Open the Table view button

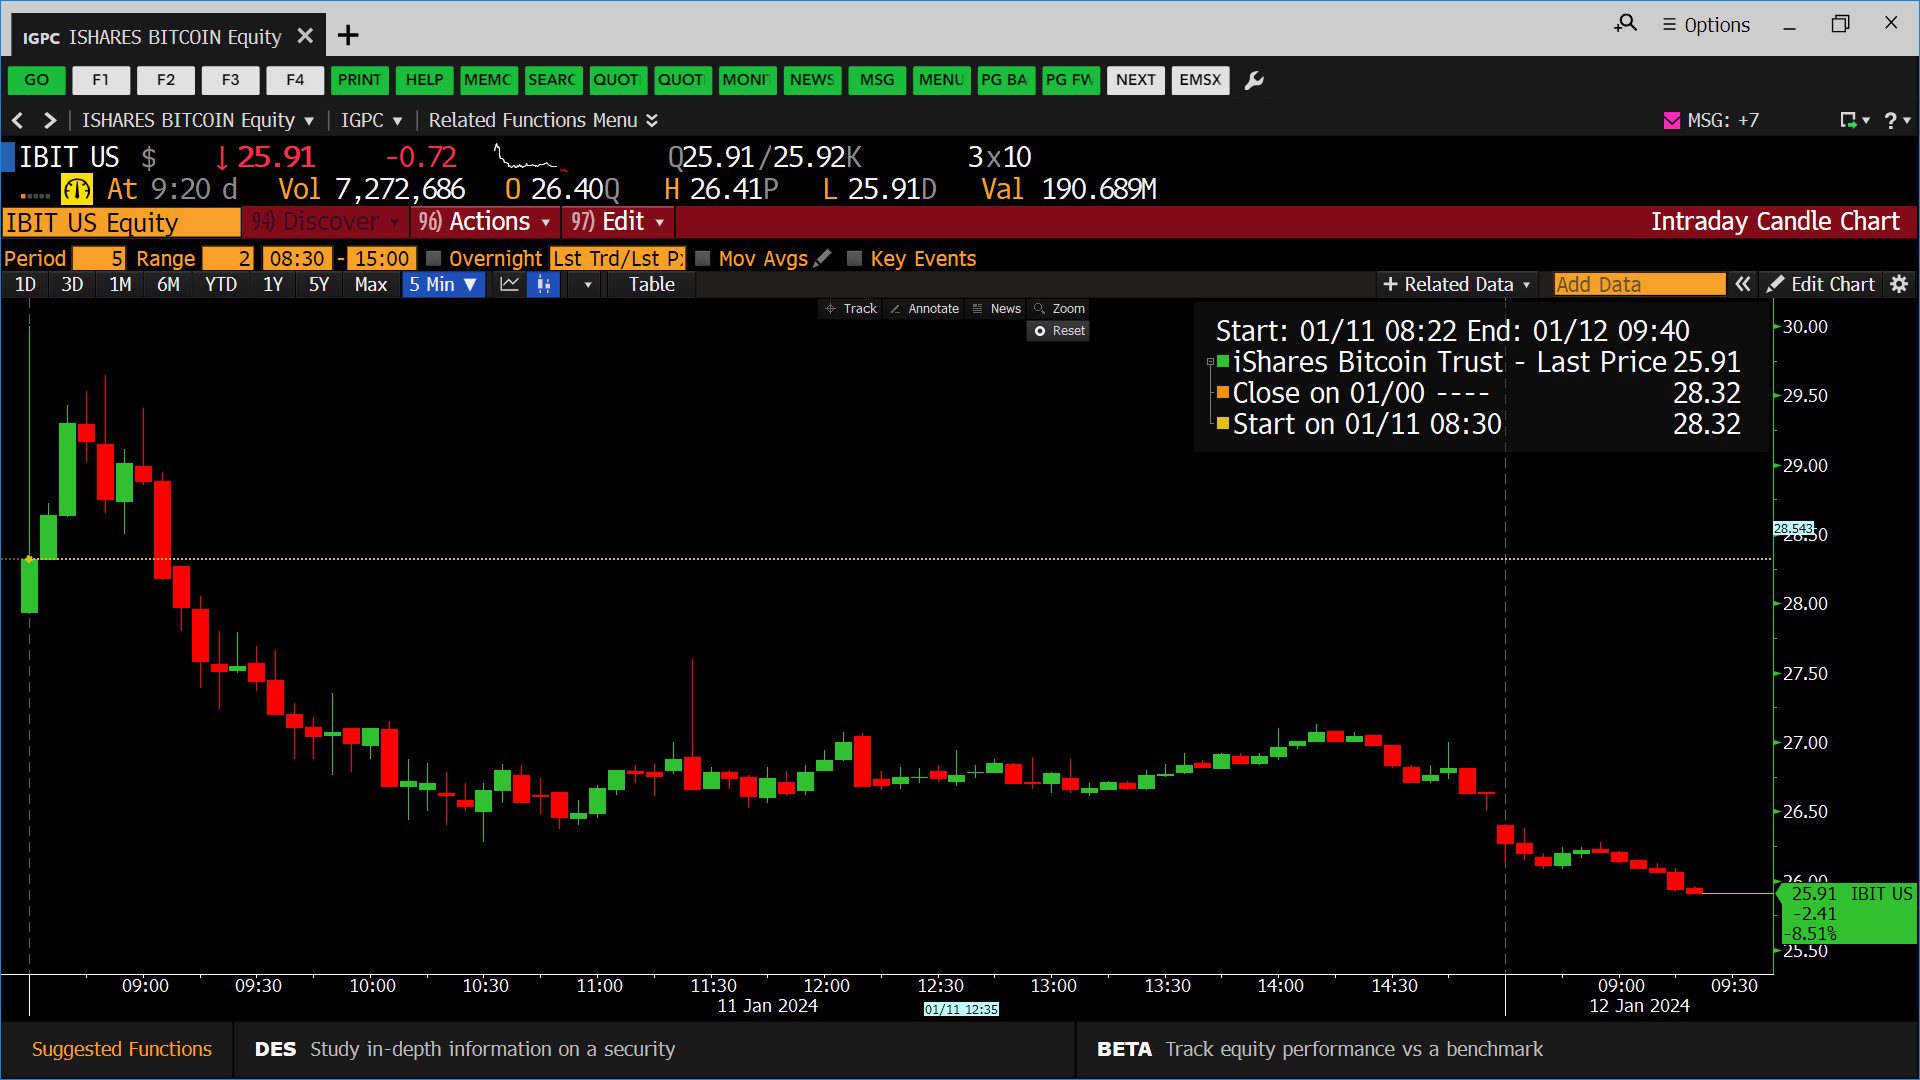tap(652, 285)
